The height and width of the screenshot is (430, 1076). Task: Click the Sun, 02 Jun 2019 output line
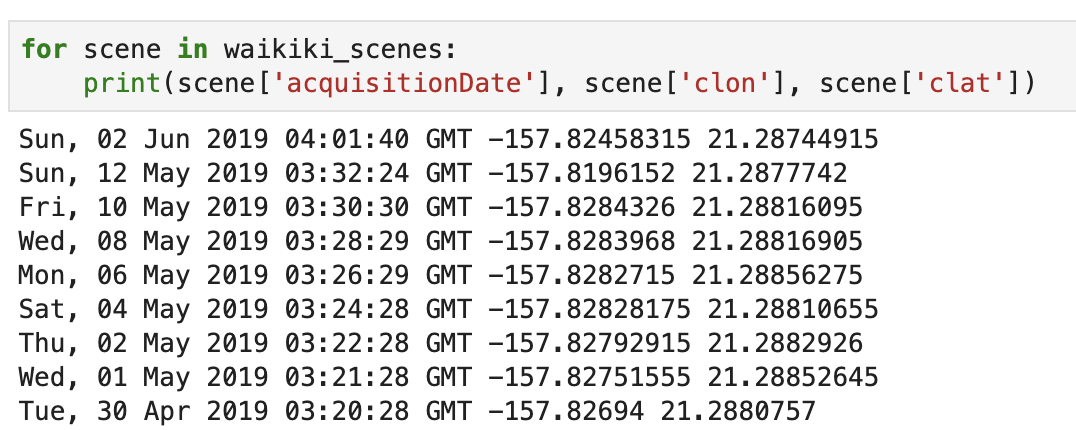[x=448, y=140]
